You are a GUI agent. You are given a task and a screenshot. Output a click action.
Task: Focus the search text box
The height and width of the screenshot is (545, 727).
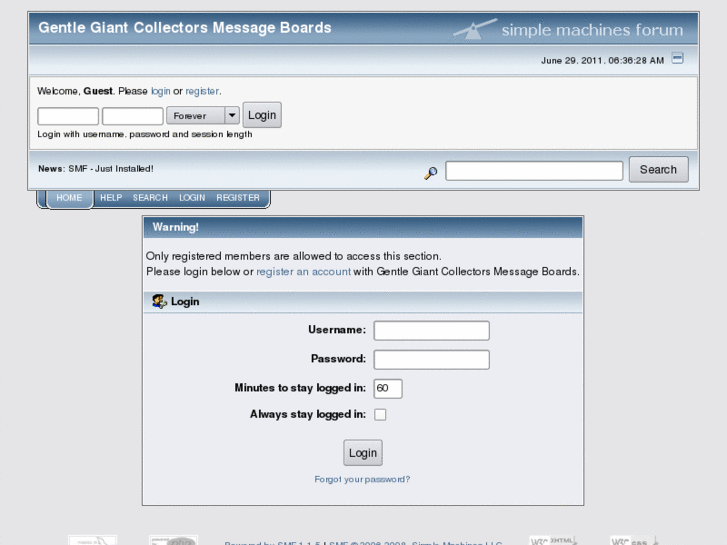tap(534, 171)
